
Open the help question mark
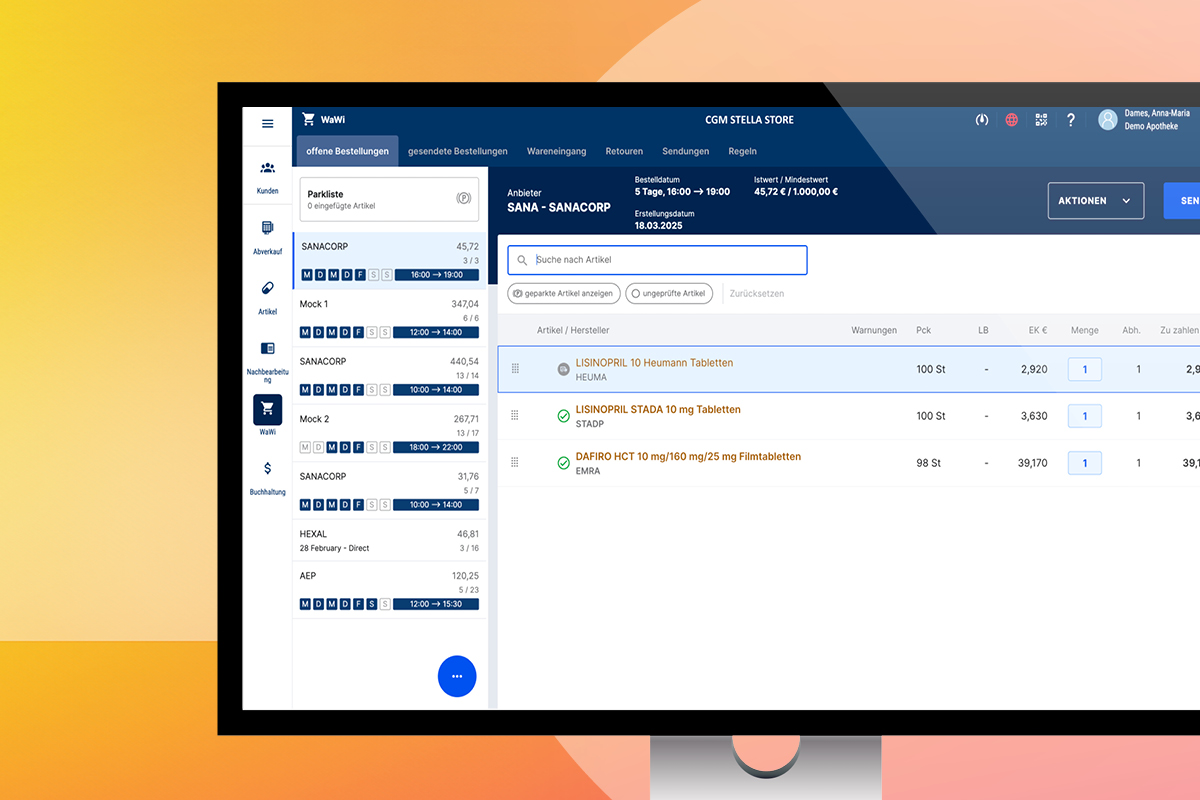(x=1071, y=120)
